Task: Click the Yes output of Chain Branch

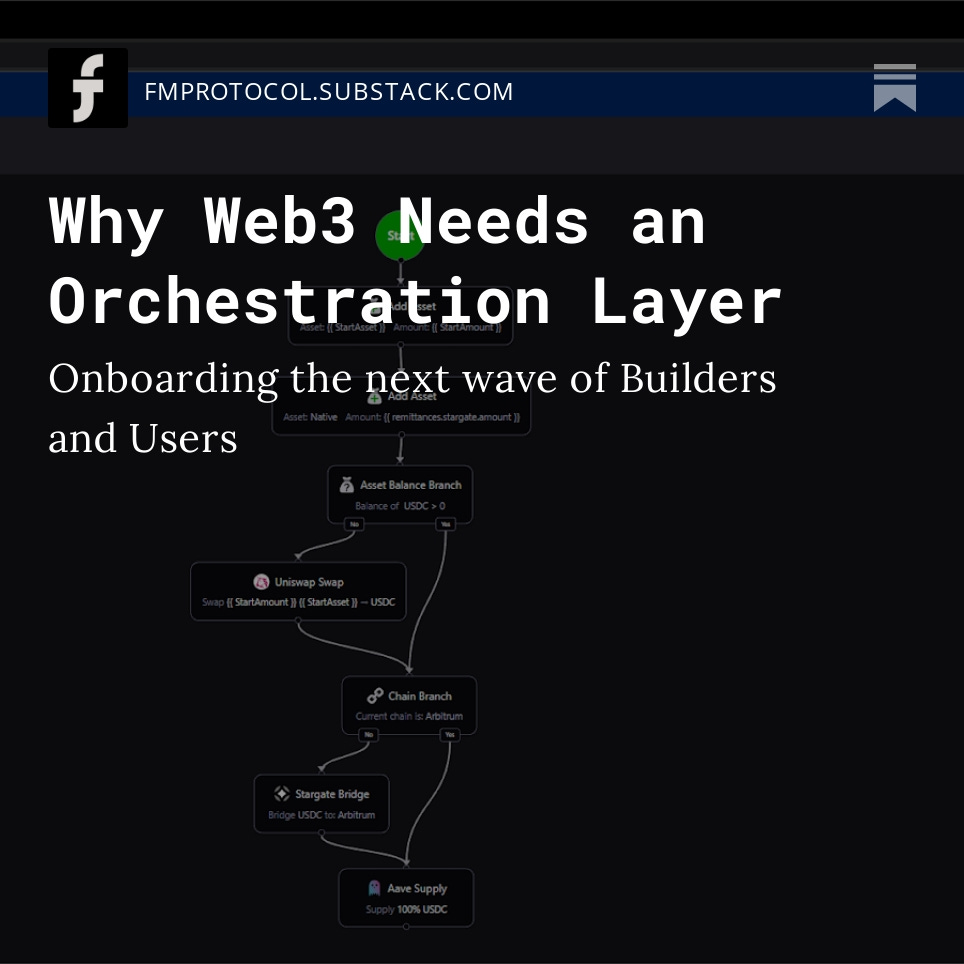Action: point(450,735)
